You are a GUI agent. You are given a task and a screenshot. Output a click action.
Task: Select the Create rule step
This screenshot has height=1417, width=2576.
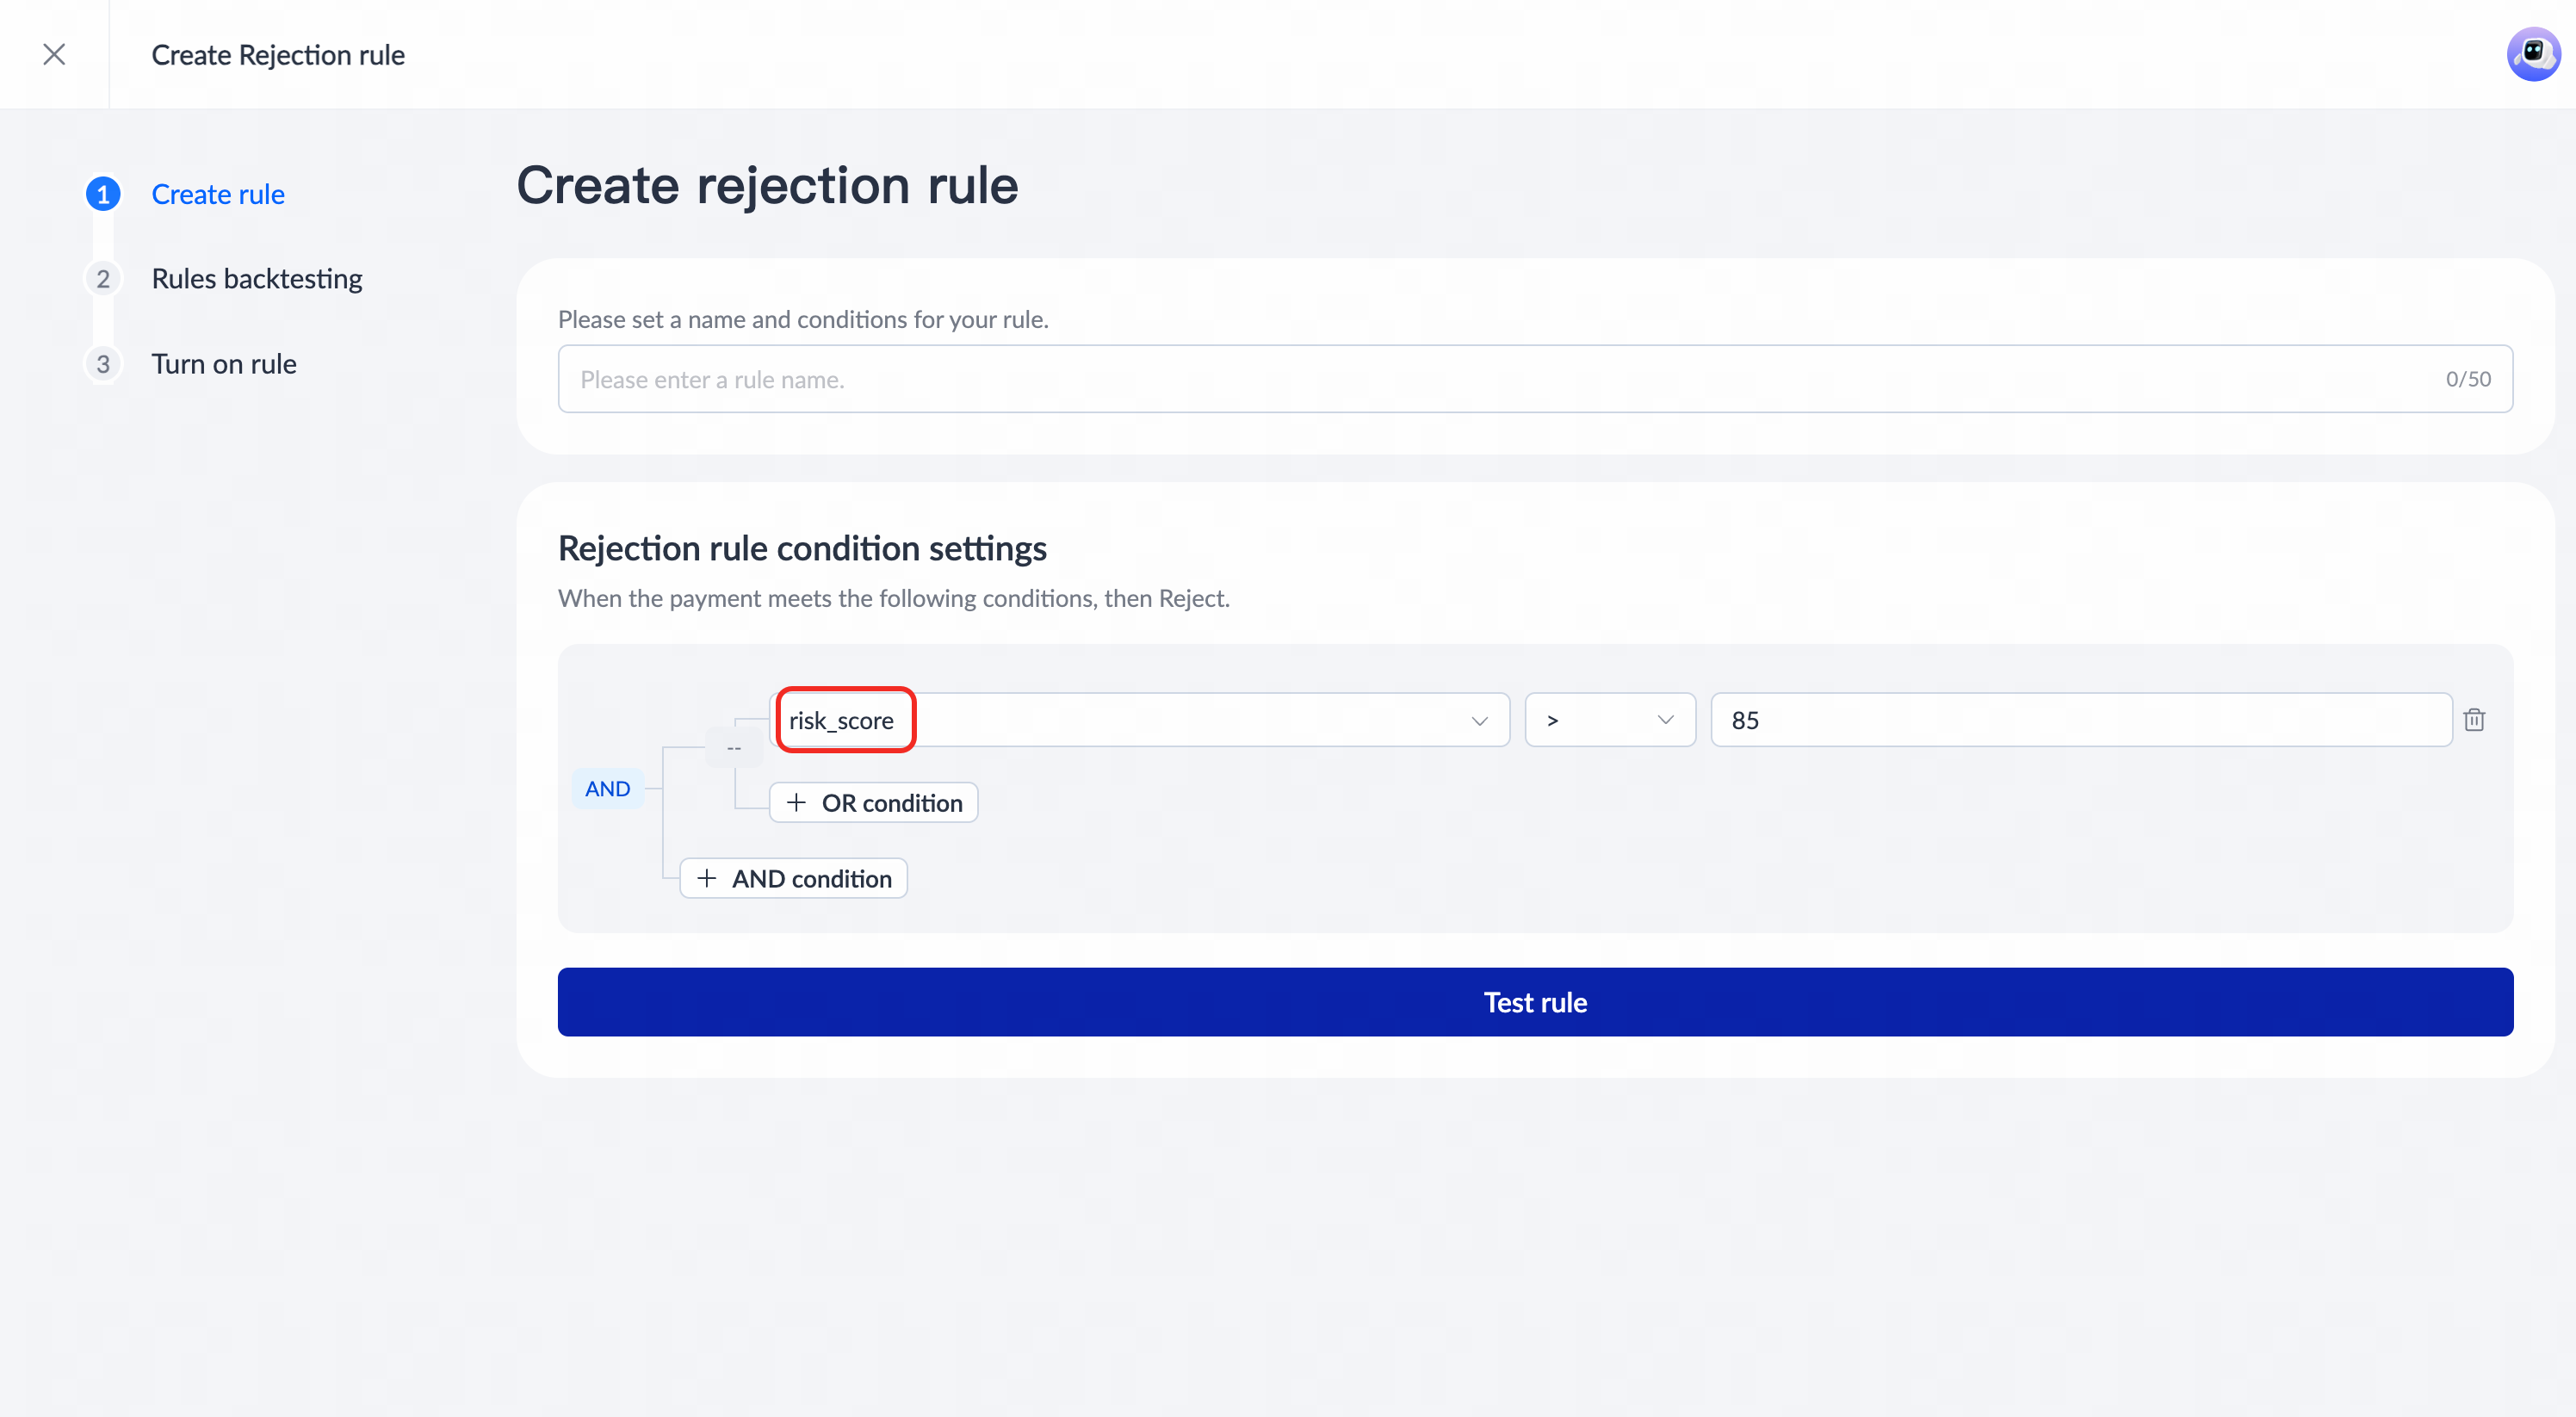(218, 194)
